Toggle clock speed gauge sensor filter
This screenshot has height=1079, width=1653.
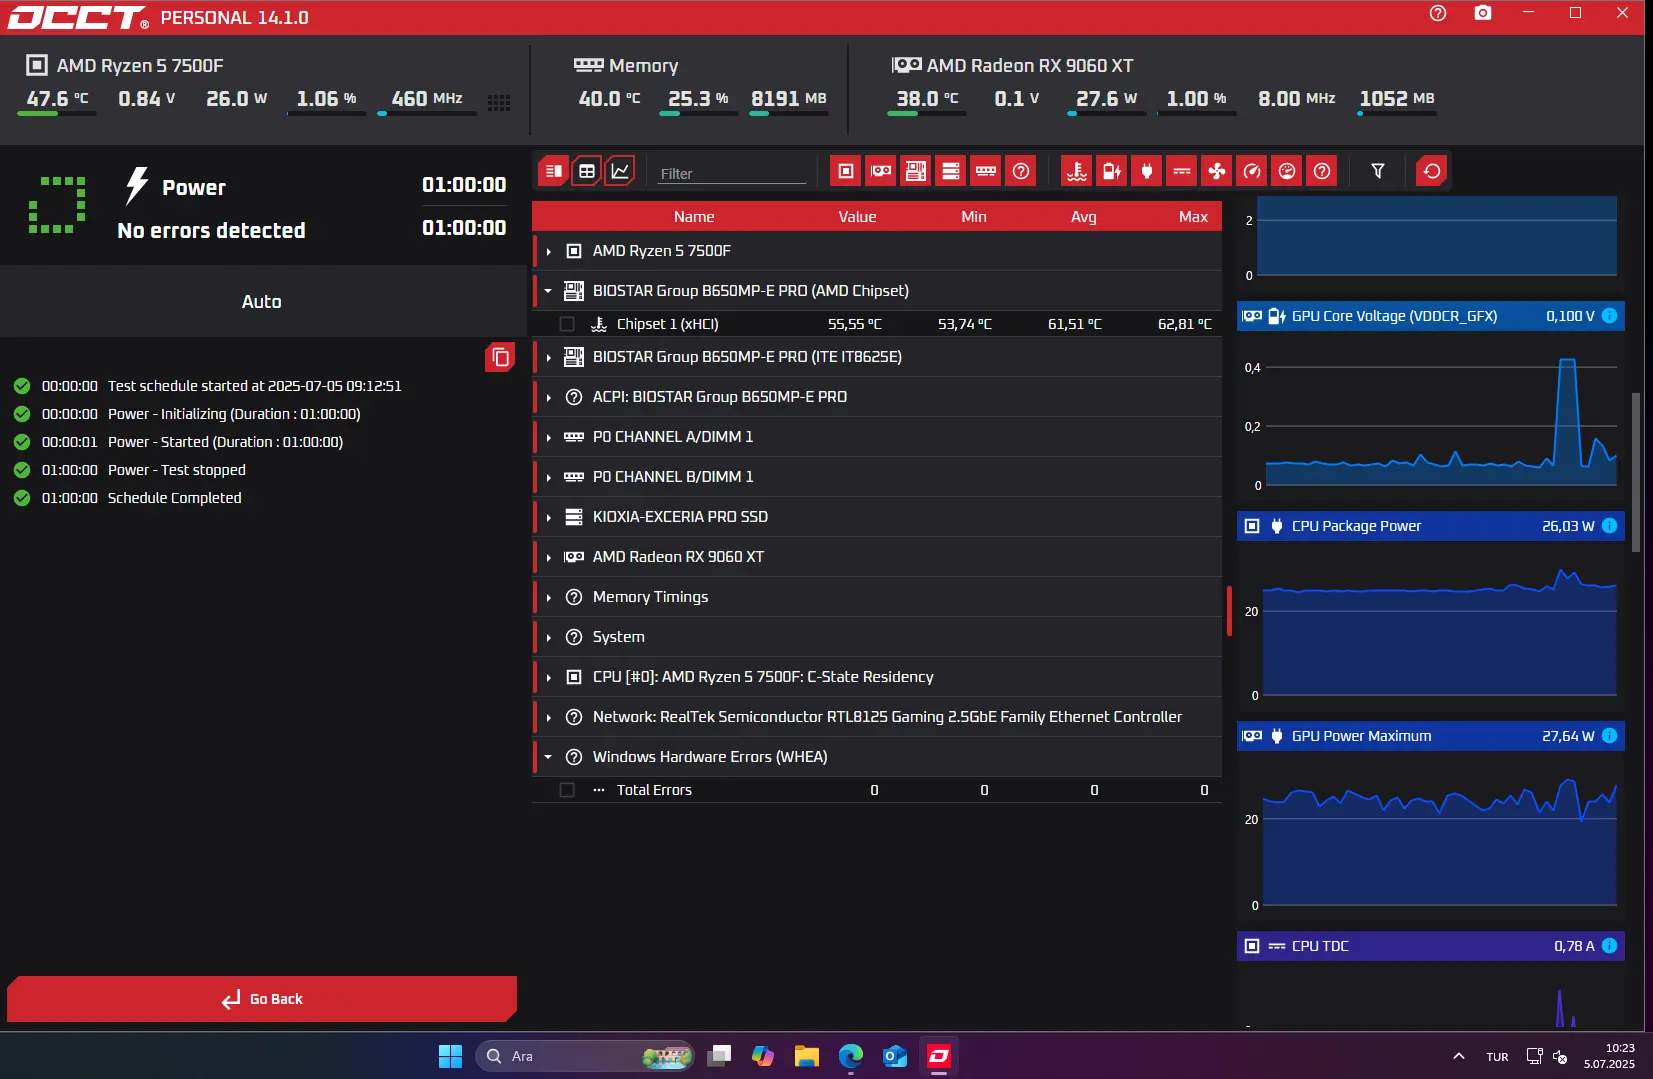tap(1252, 171)
